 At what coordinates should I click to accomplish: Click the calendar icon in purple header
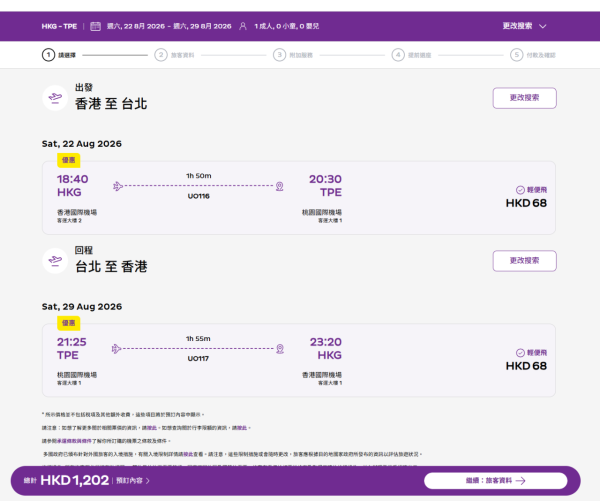(95, 26)
